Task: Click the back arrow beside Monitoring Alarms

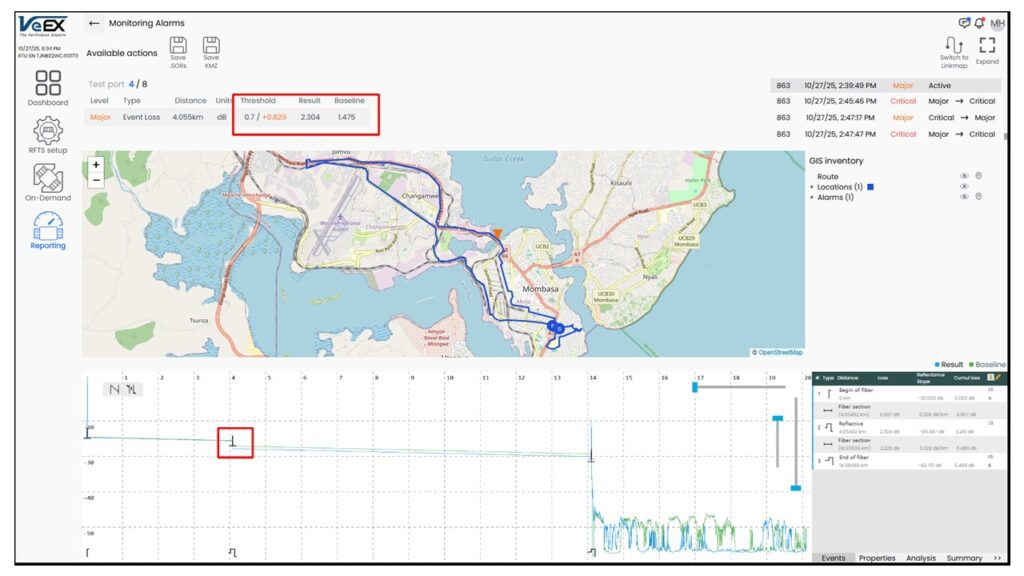Action: click(x=94, y=23)
